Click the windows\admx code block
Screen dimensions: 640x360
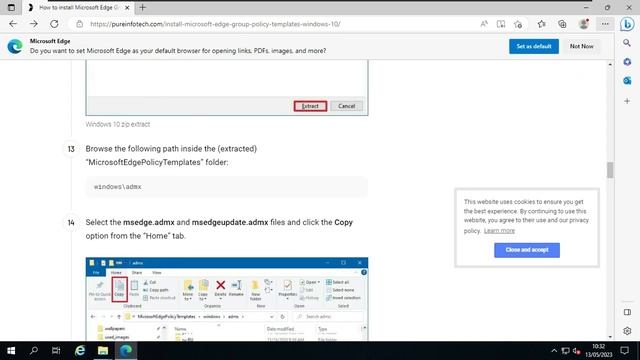tap(227, 187)
